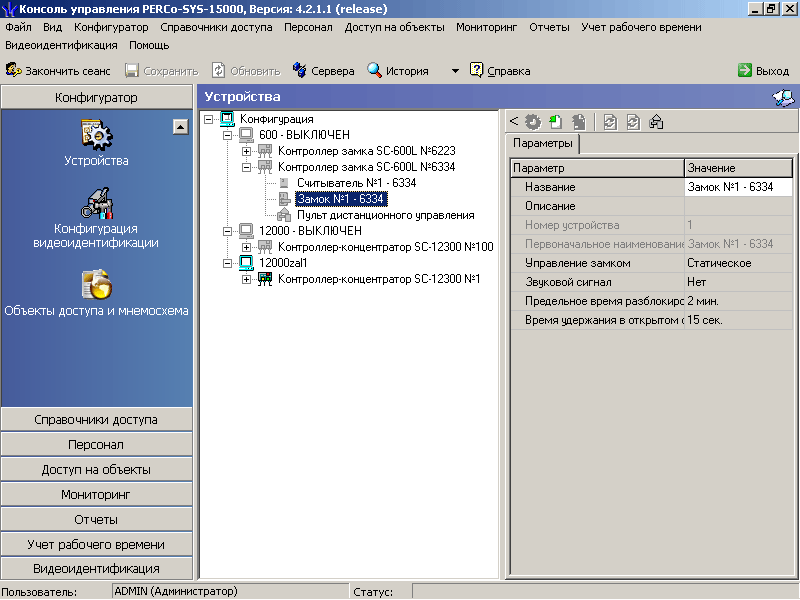The width and height of the screenshot is (800, 600).
Task: Click the green Выход exit icon
Action: (745, 70)
